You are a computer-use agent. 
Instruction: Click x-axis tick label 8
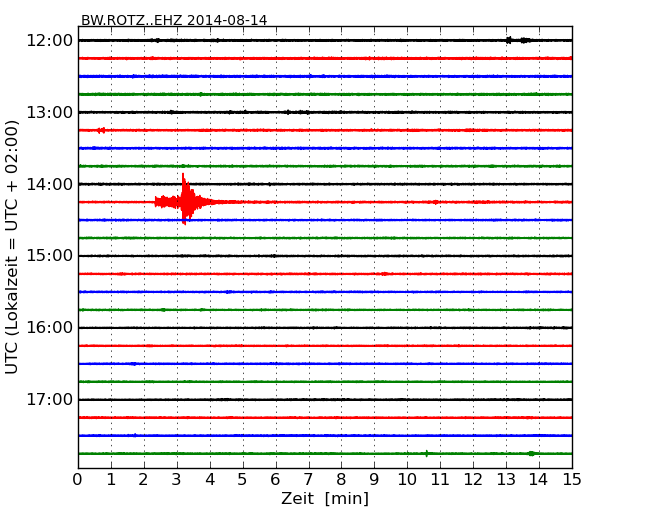point(341,479)
